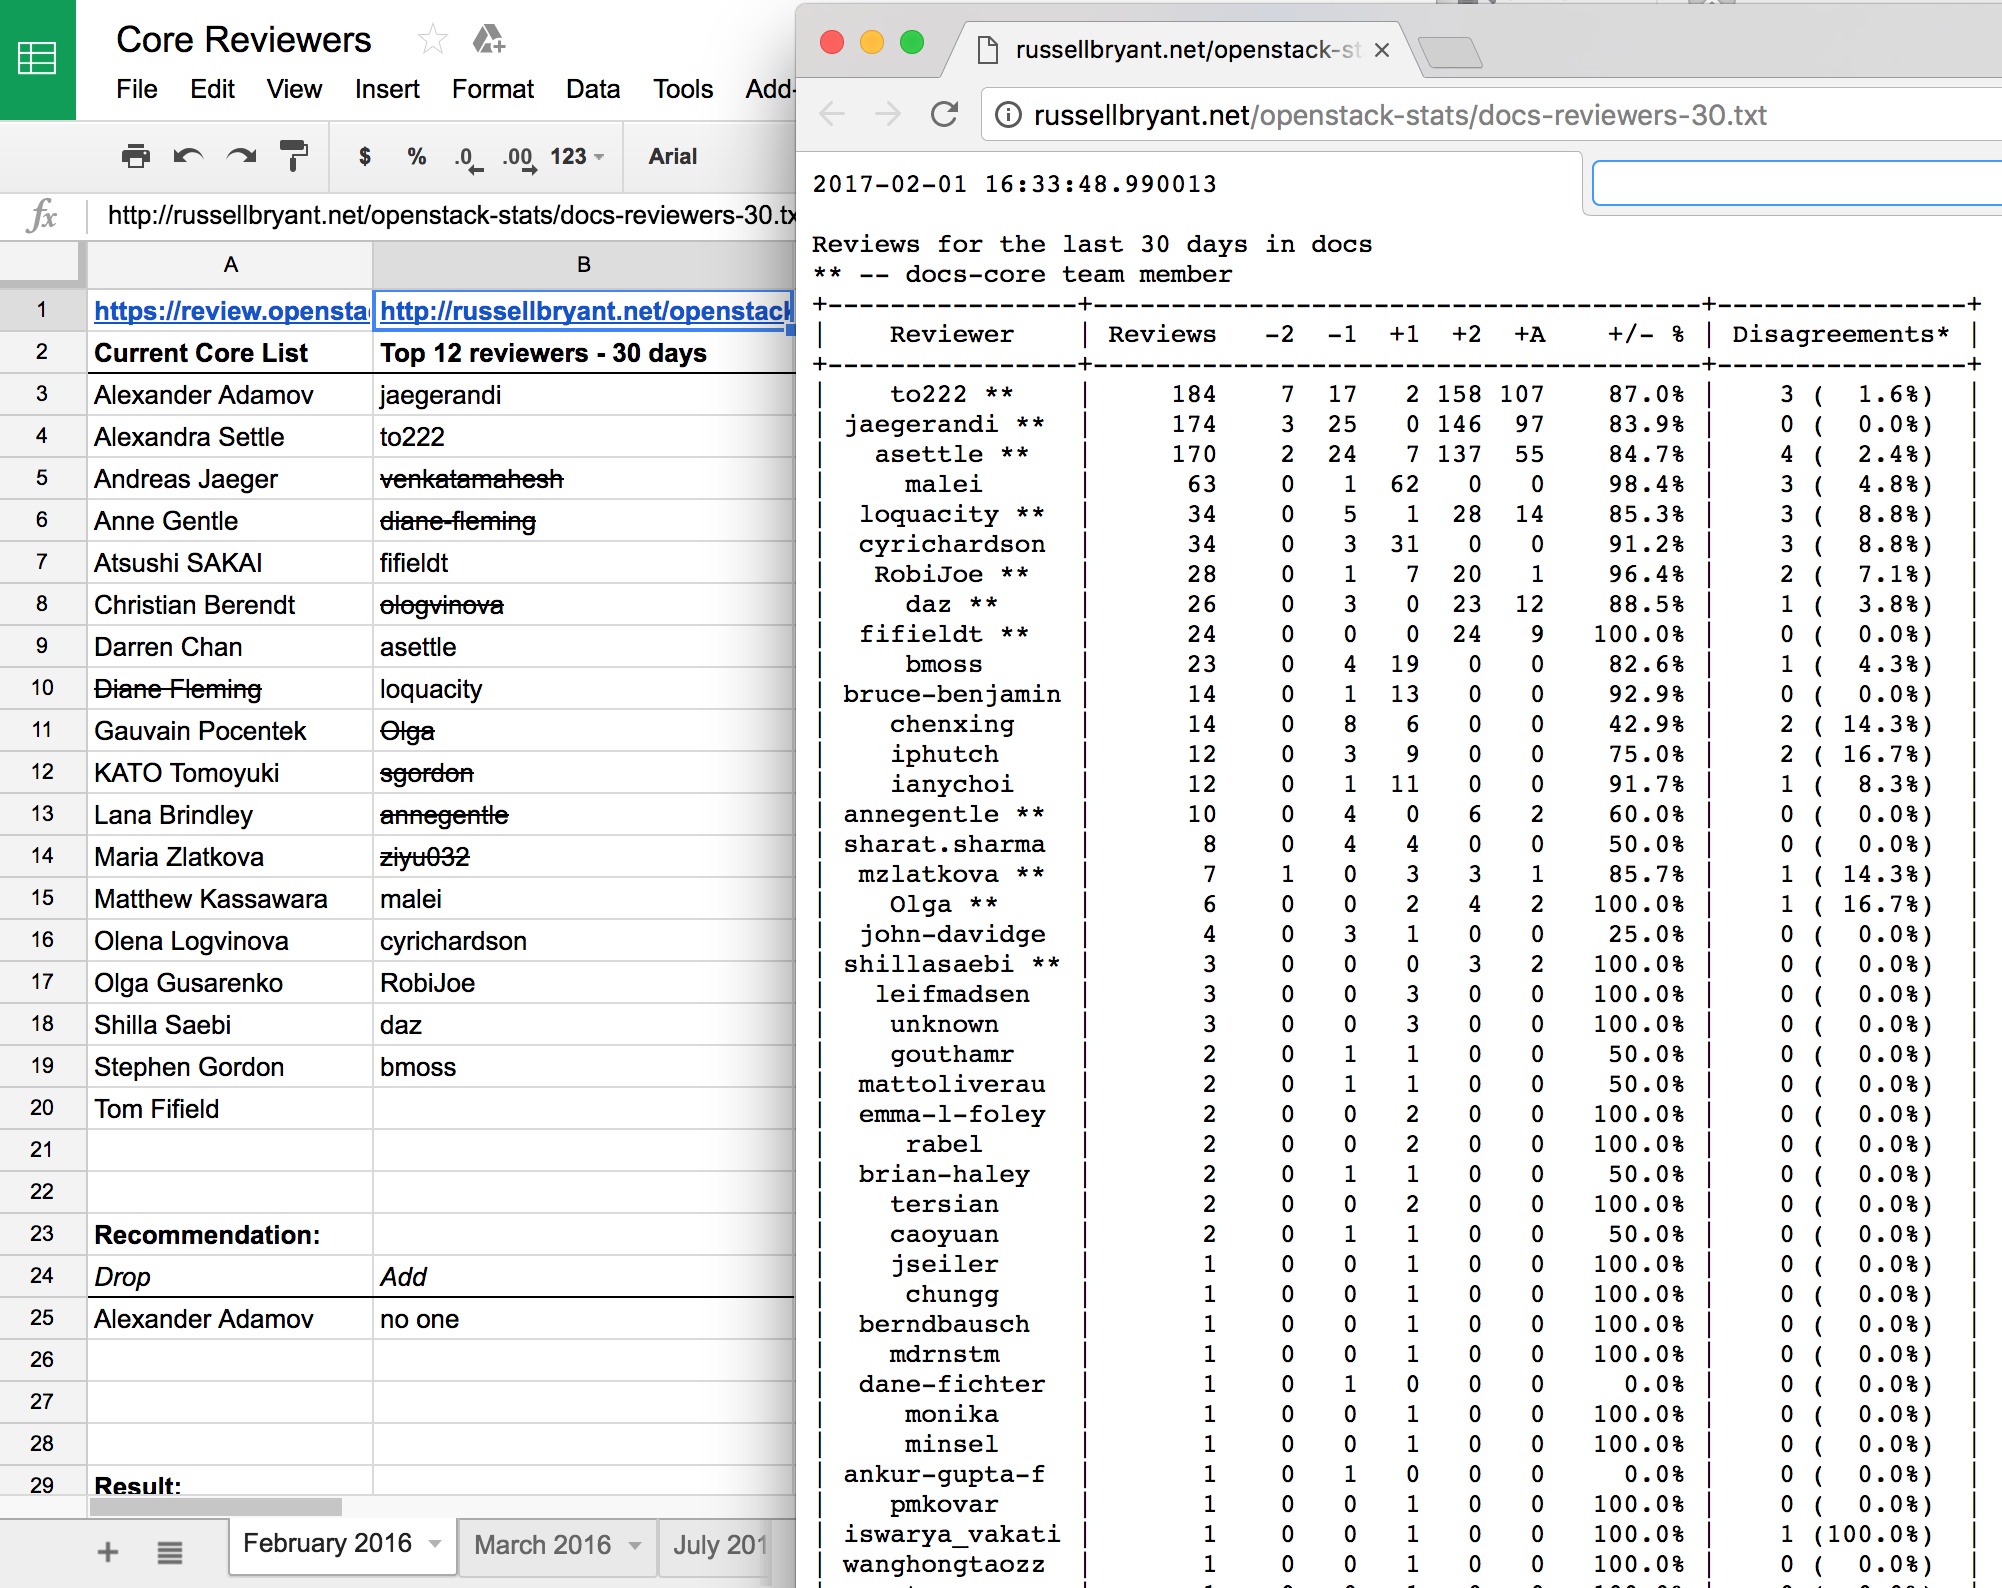
Task: Expand the February 2016 sheet tab arrow
Action: [435, 1544]
